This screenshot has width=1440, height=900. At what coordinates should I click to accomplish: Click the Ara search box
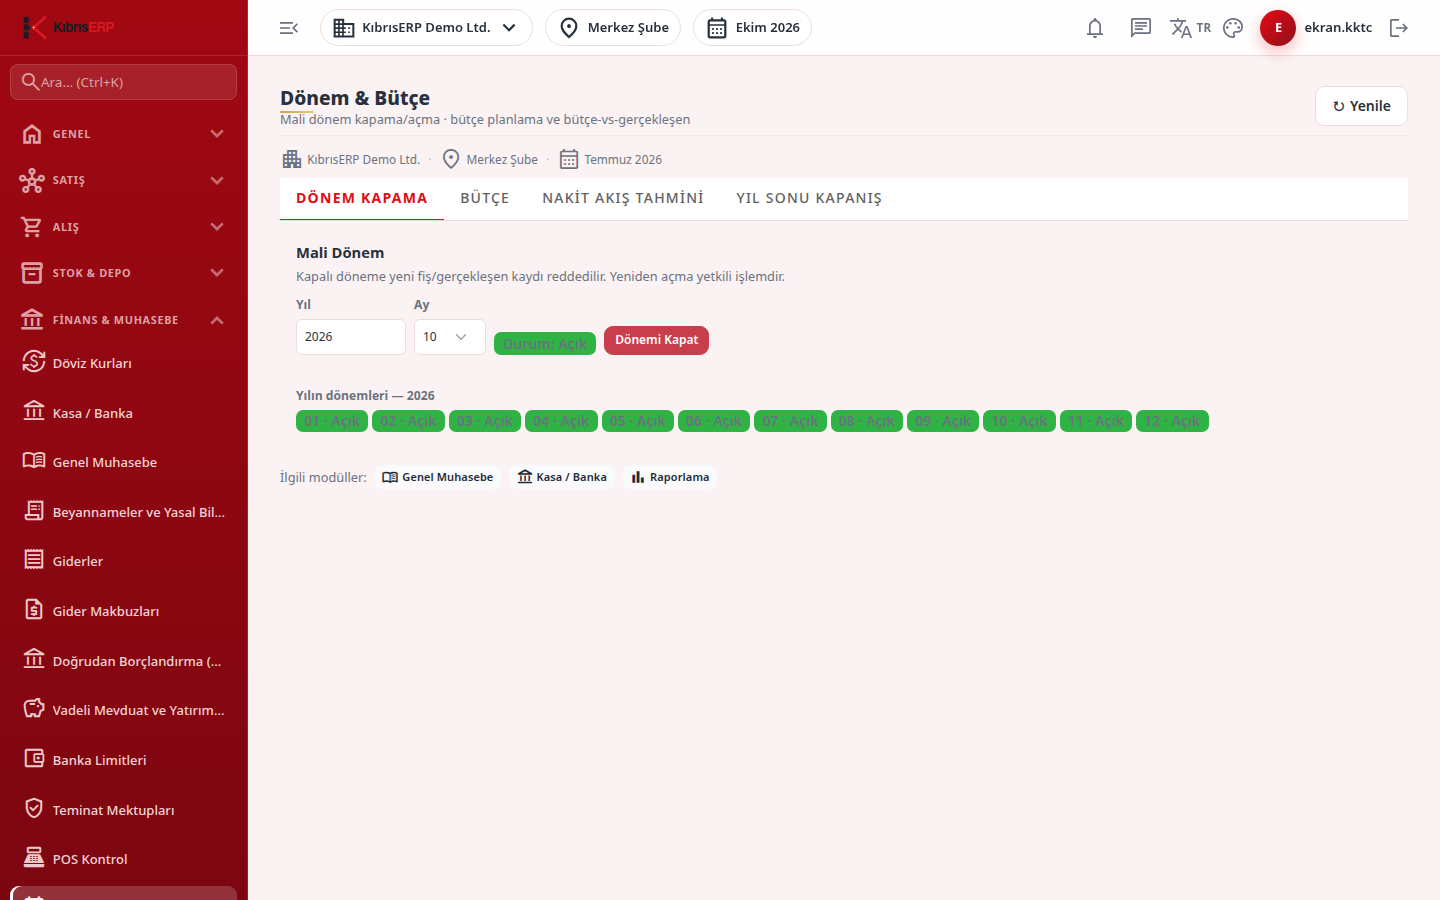pyautogui.click(x=124, y=82)
